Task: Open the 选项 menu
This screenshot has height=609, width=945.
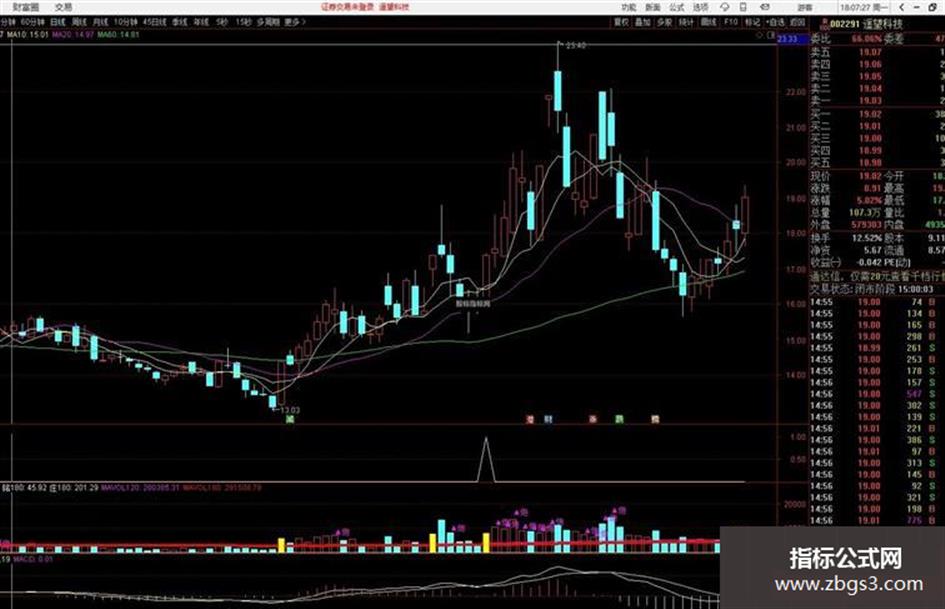Action: tap(701, 7)
